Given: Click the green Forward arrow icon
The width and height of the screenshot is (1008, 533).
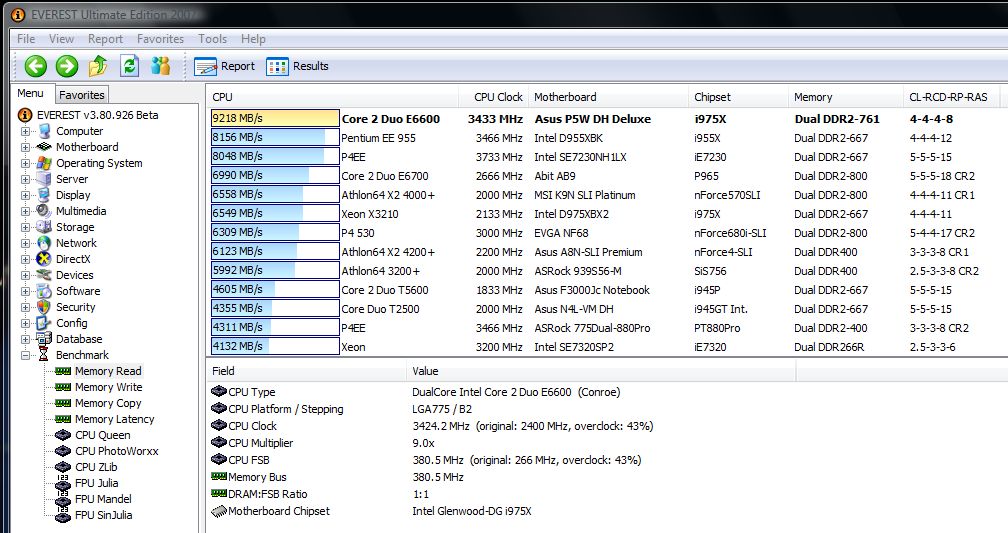Looking at the screenshot, I should click(x=67, y=66).
